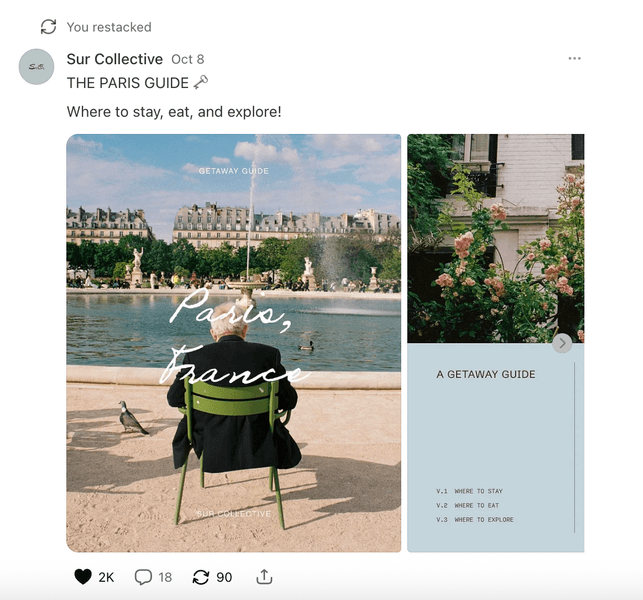Click the 90 restacks count
This screenshot has height=600, width=643.
[224, 577]
